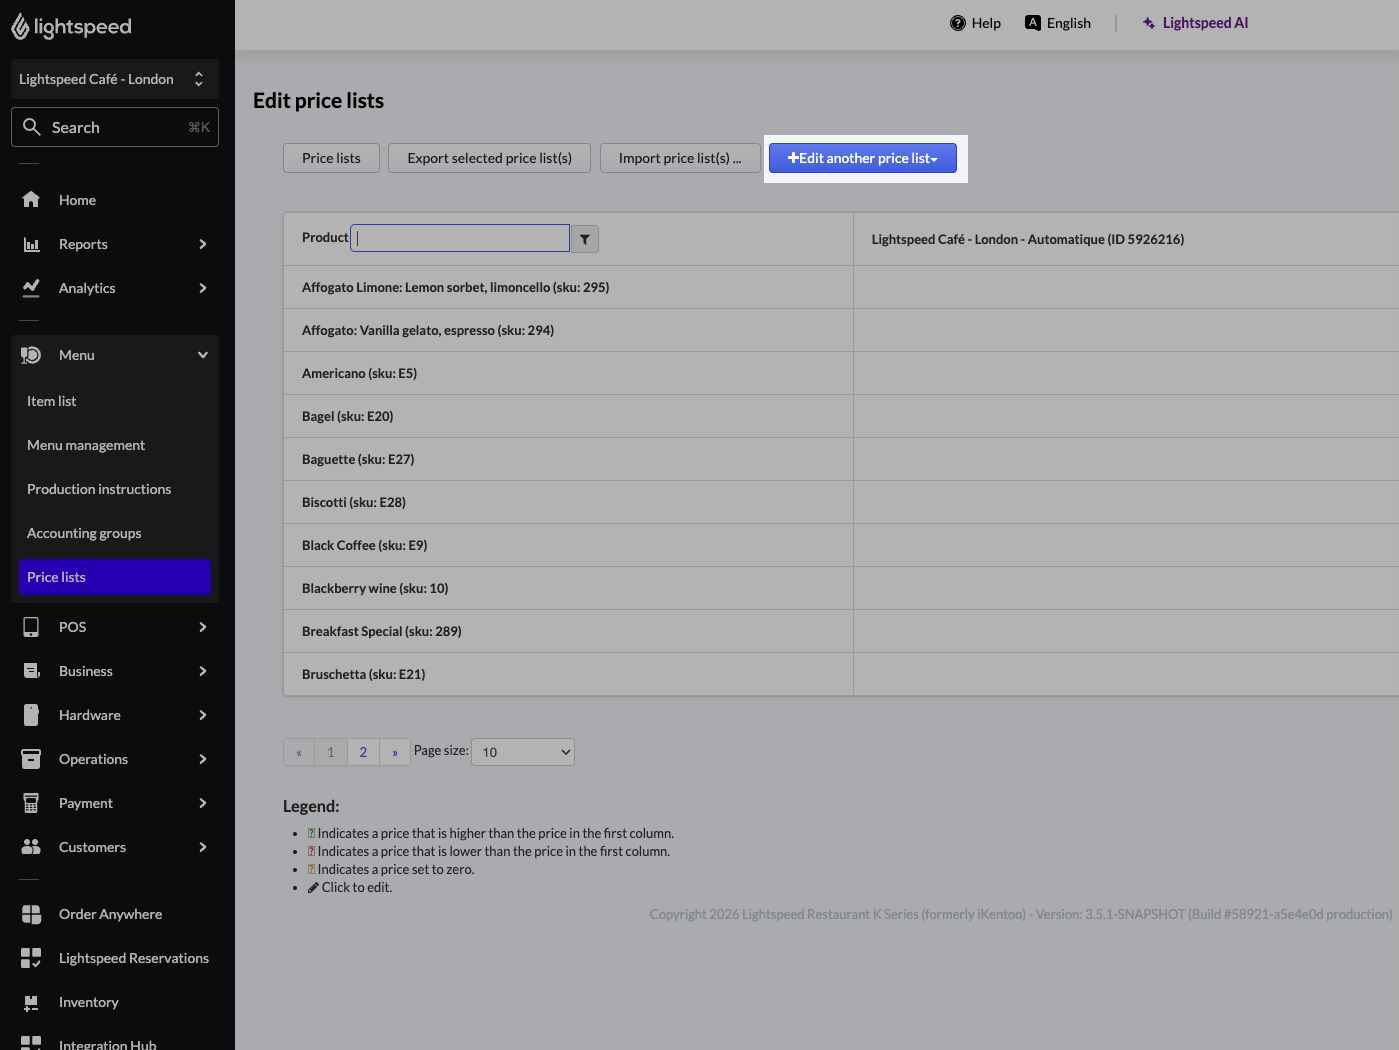
Task: Expand the Customers submenu chevron
Action: pyautogui.click(x=203, y=847)
